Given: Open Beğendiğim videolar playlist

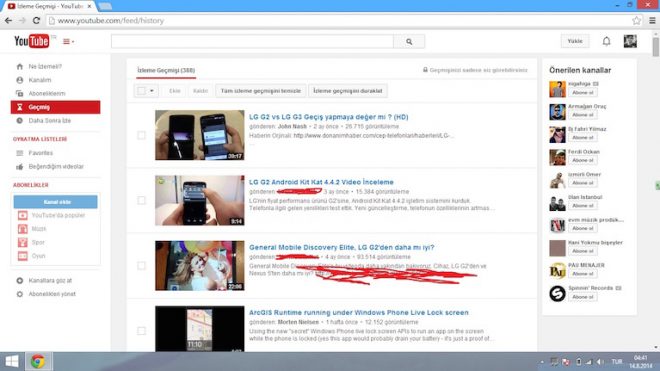Looking at the screenshot, I should coord(56,166).
